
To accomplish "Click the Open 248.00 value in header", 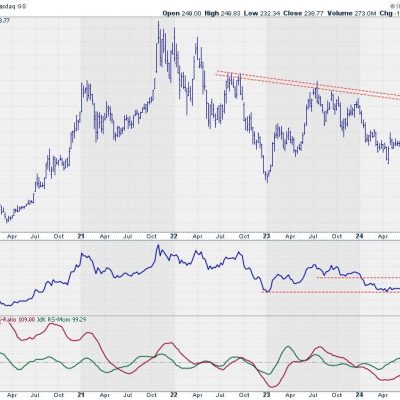I will [x=182, y=13].
